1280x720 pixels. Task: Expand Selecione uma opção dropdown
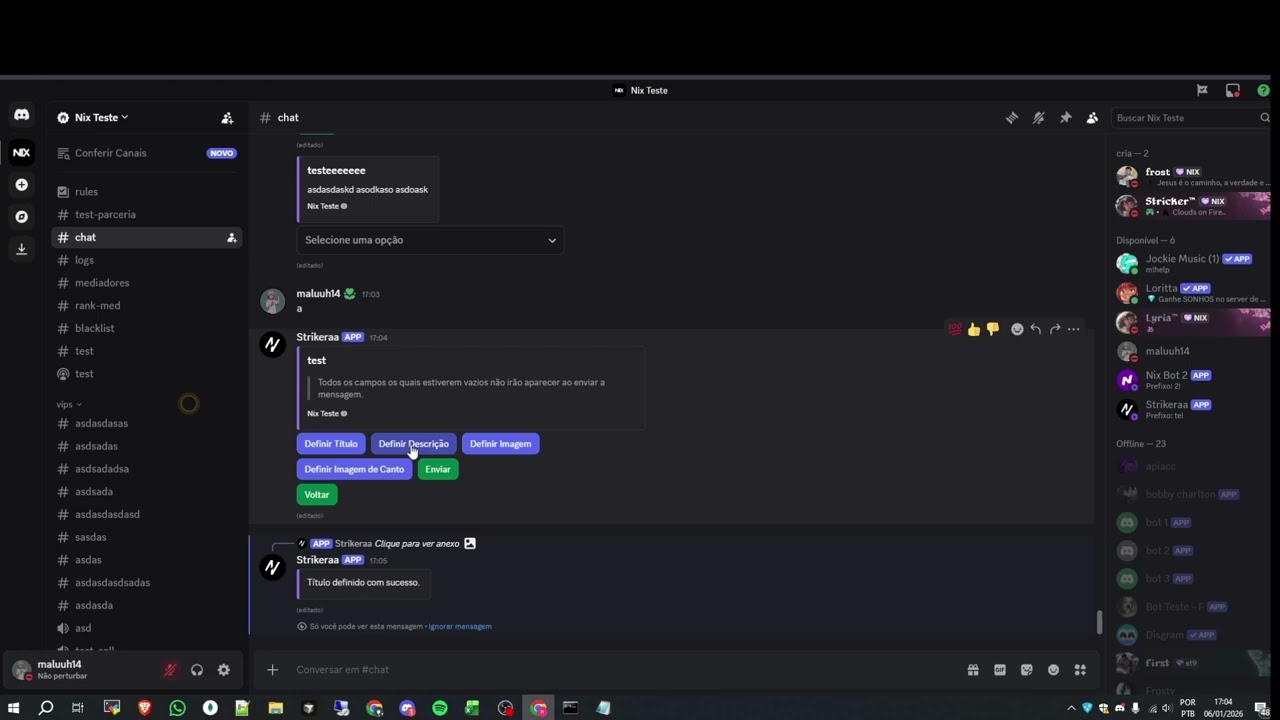tap(430, 240)
